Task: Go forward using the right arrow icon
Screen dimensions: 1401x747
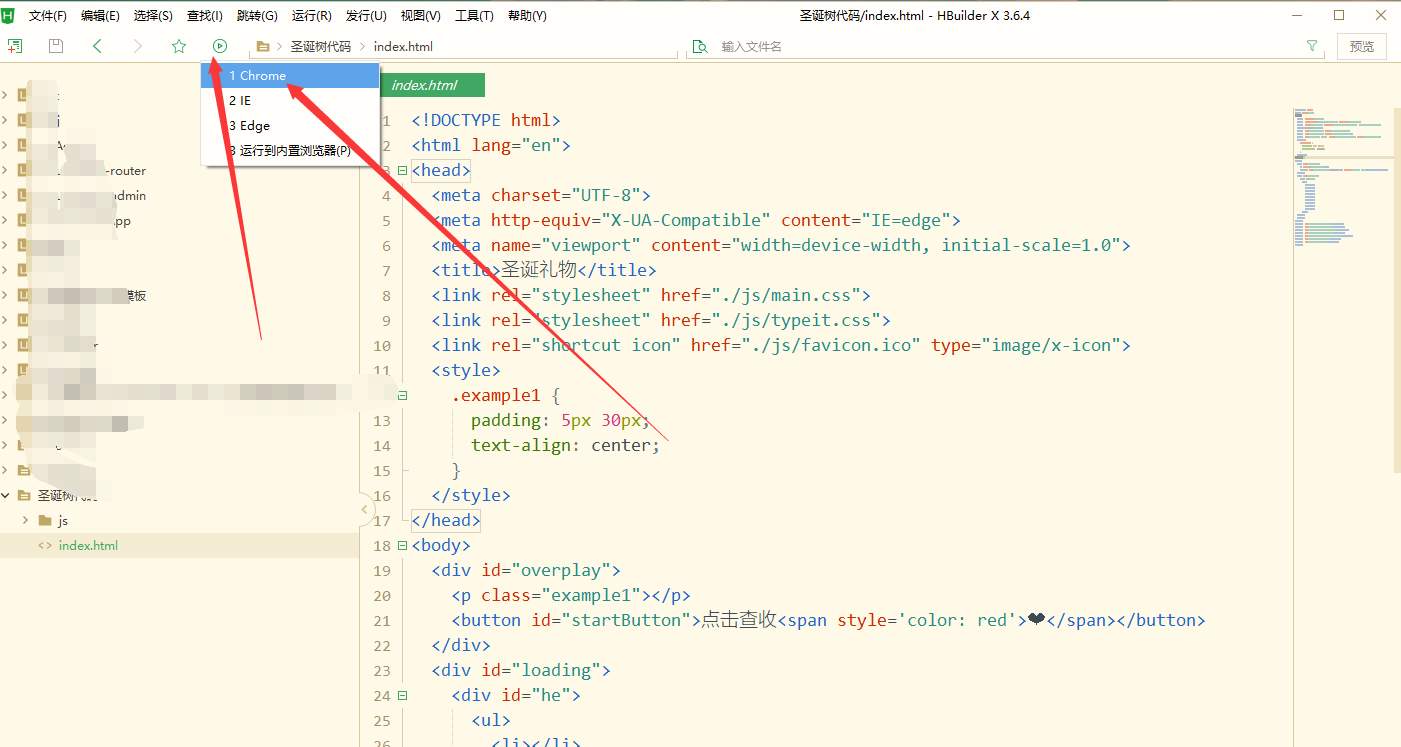Action: [x=138, y=46]
